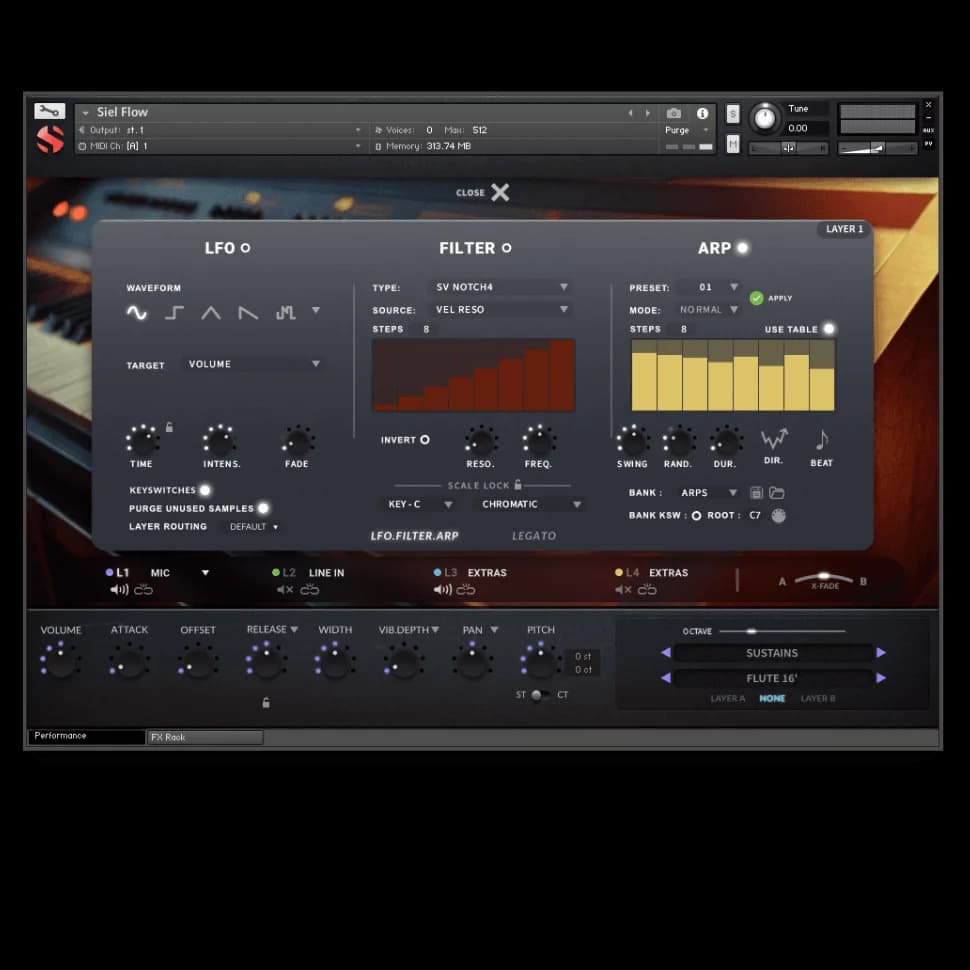This screenshot has width=970, height=970.
Task: Click the A/B X-FADE slider
Action: click(824, 579)
